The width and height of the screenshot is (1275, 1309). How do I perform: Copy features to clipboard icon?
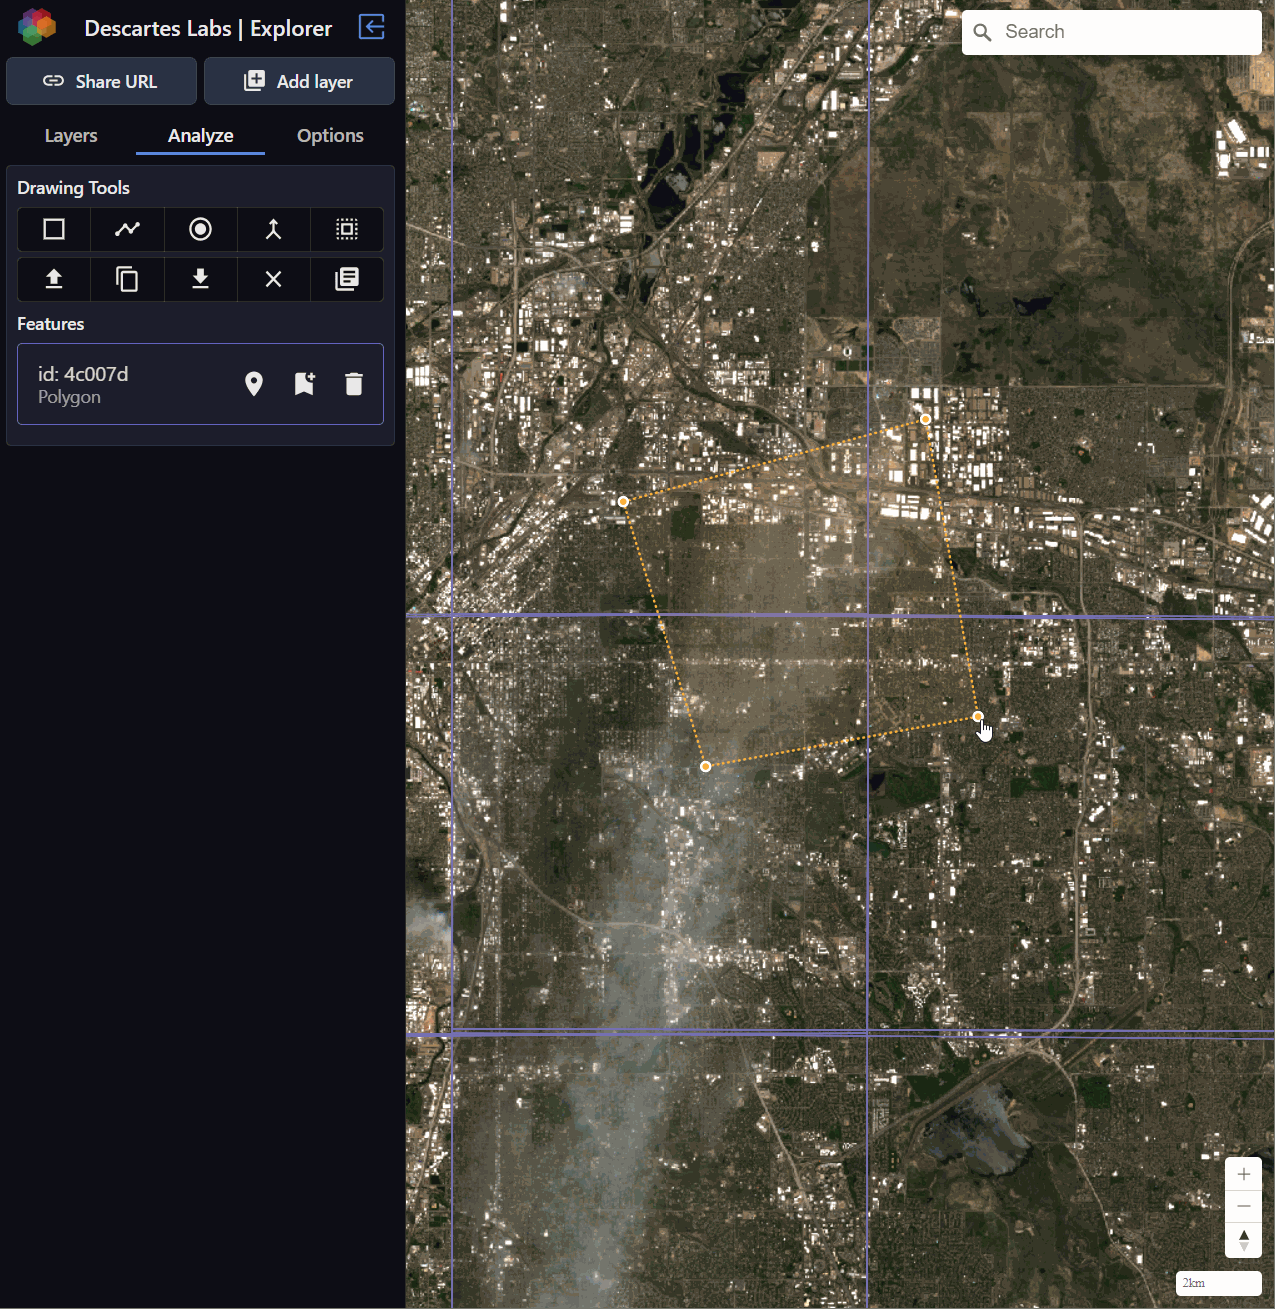pyautogui.click(x=127, y=279)
